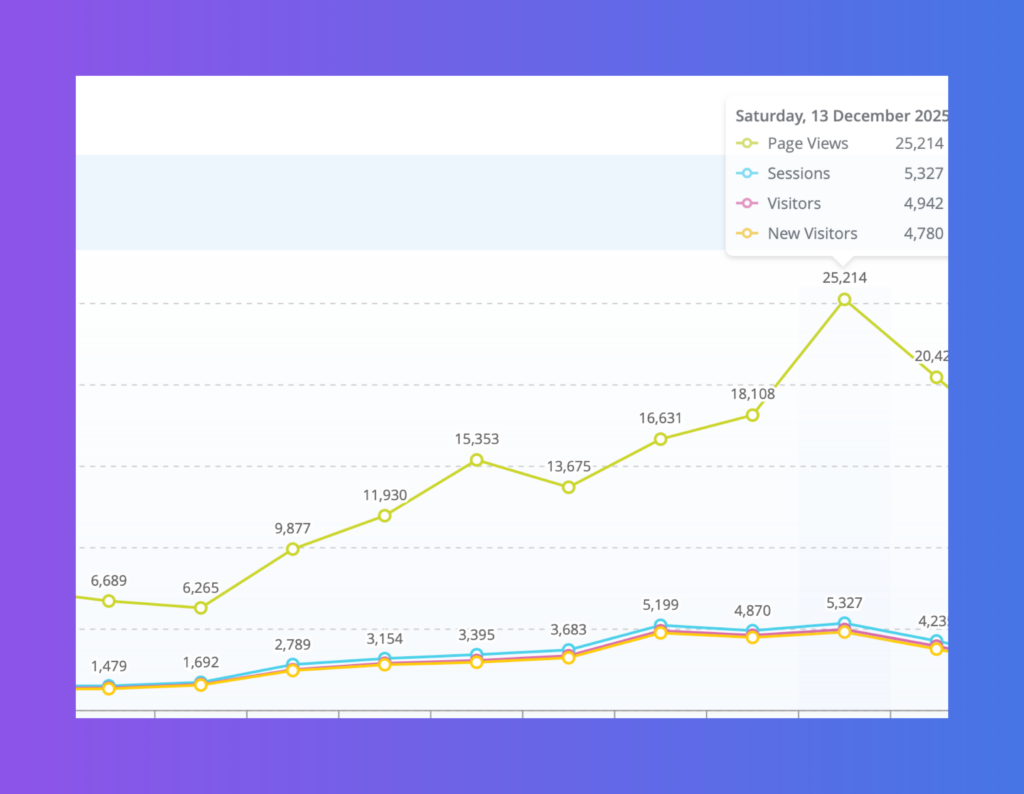This screenshot has width=1024, height=794.
Task: Click the 11,930 Page Views data point
Action: coord(385,516)
